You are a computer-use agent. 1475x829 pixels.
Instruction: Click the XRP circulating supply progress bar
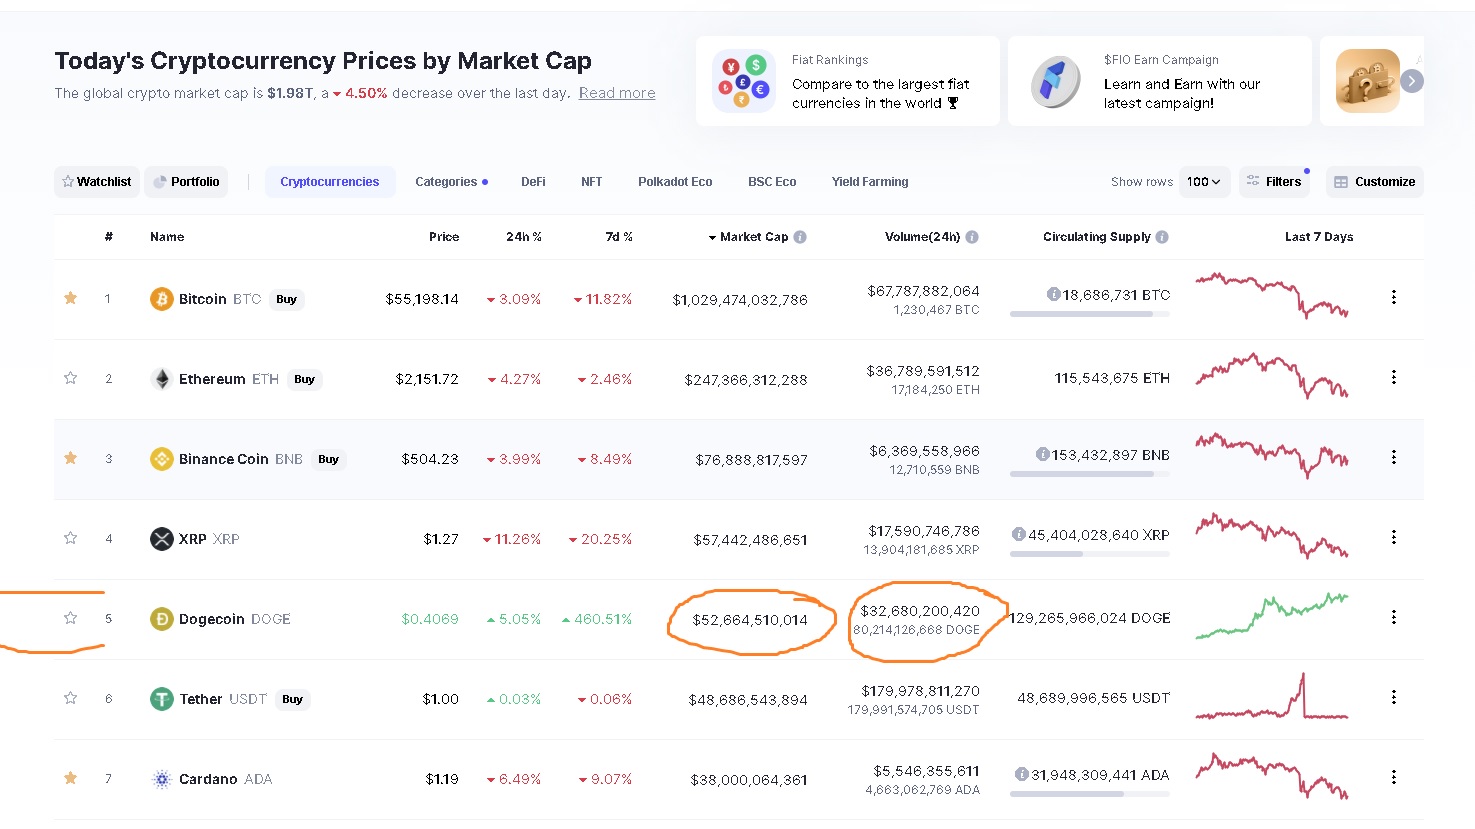pos(1090,554)
